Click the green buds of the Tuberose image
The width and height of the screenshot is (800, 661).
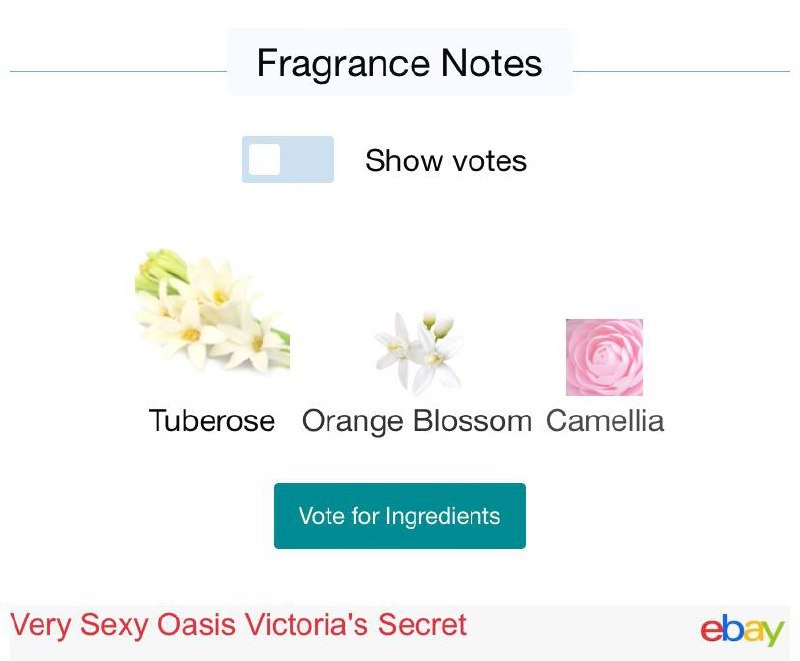pos(160,268)
